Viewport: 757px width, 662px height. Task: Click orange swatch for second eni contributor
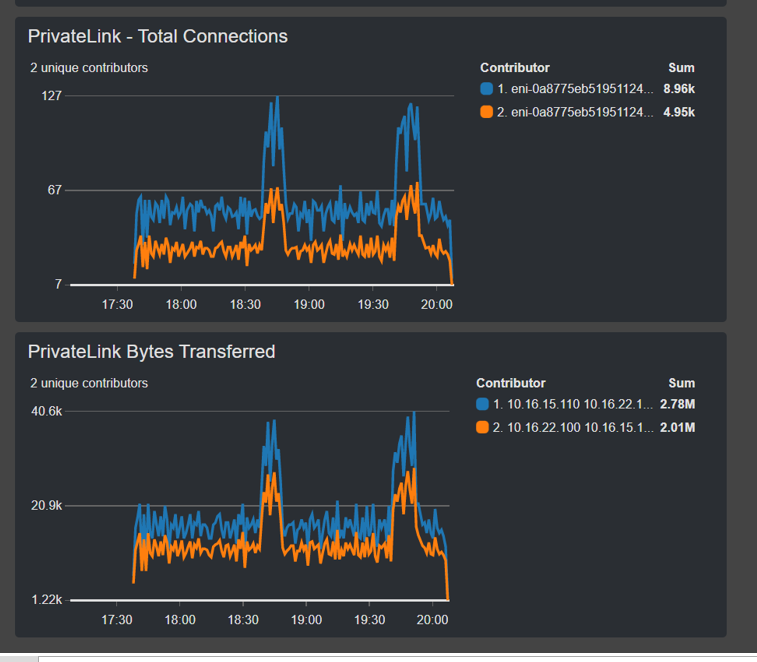(486, 112)
